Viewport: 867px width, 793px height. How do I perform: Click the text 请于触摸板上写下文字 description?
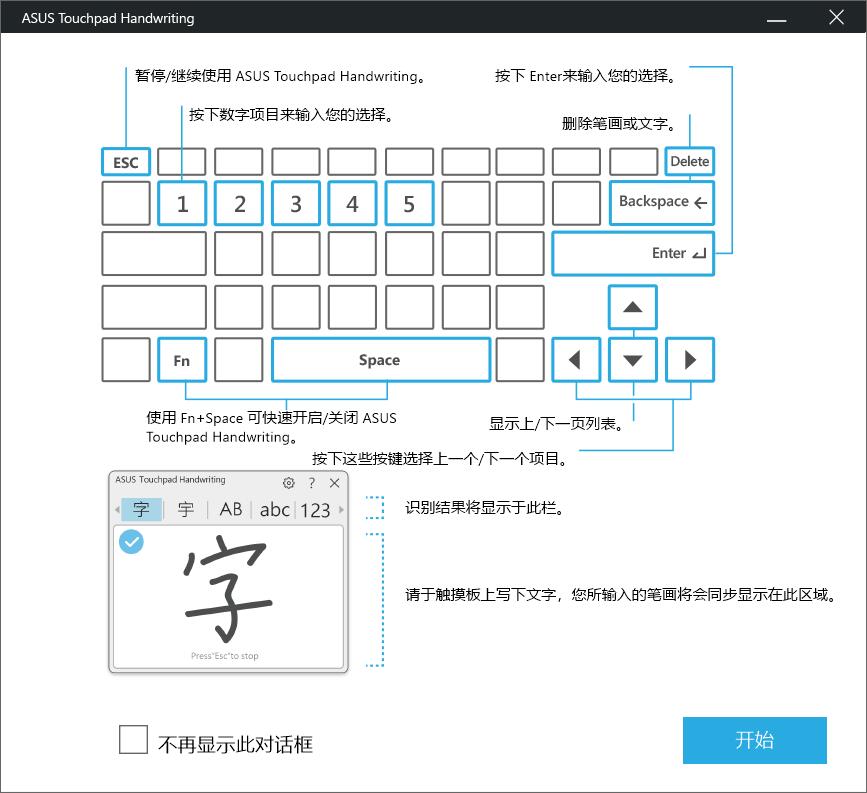point(621,594)
